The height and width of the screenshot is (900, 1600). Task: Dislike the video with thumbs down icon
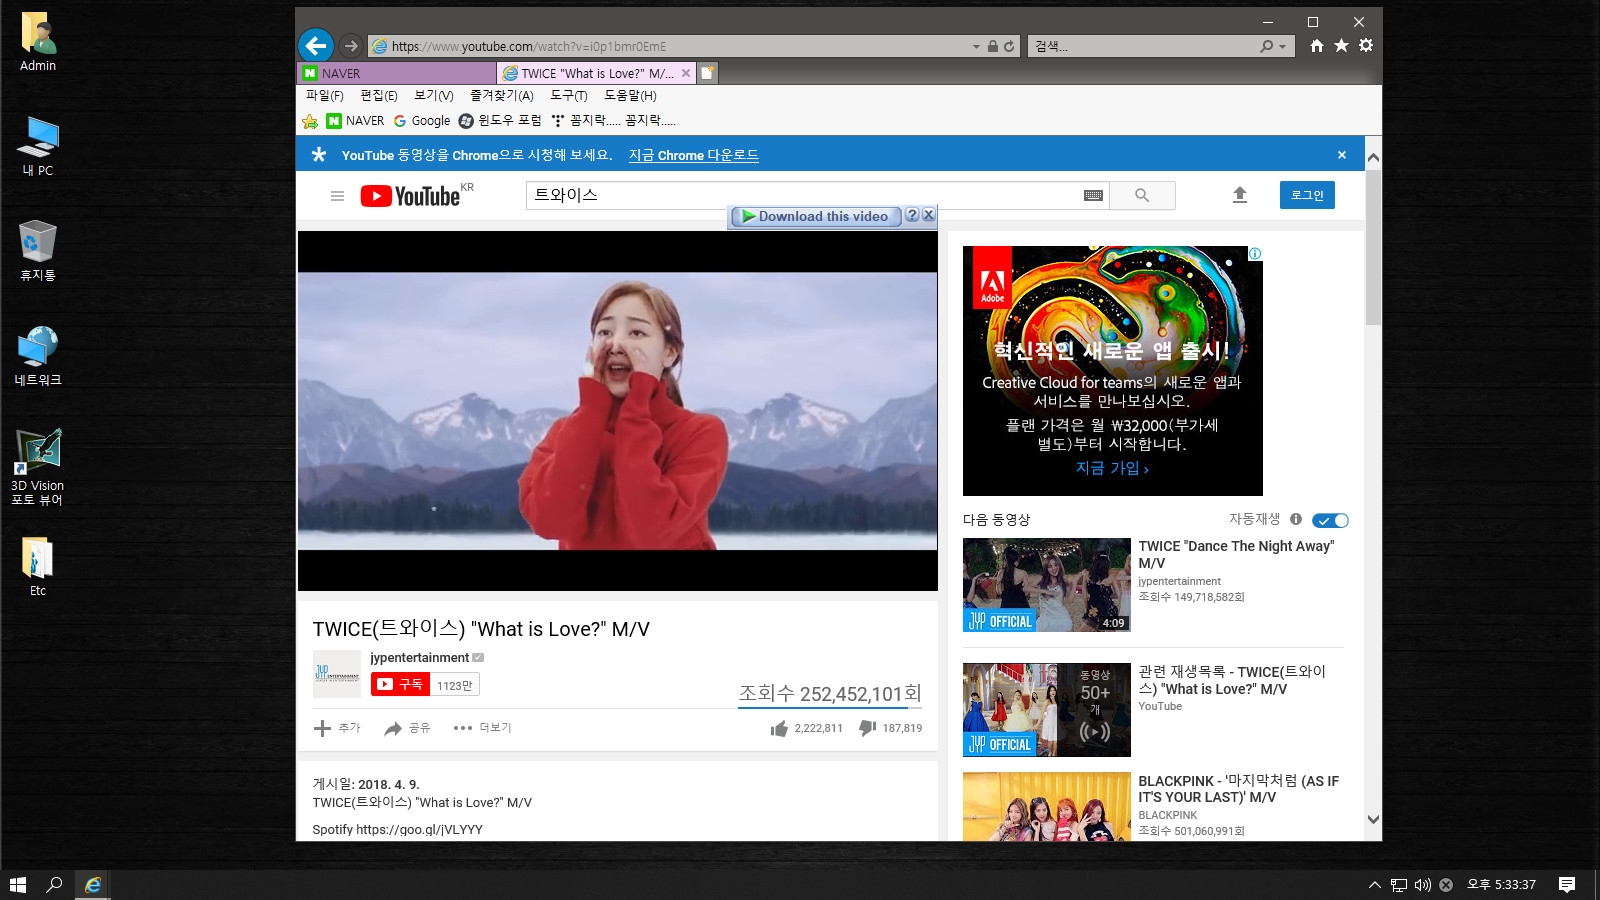[867, 728]
